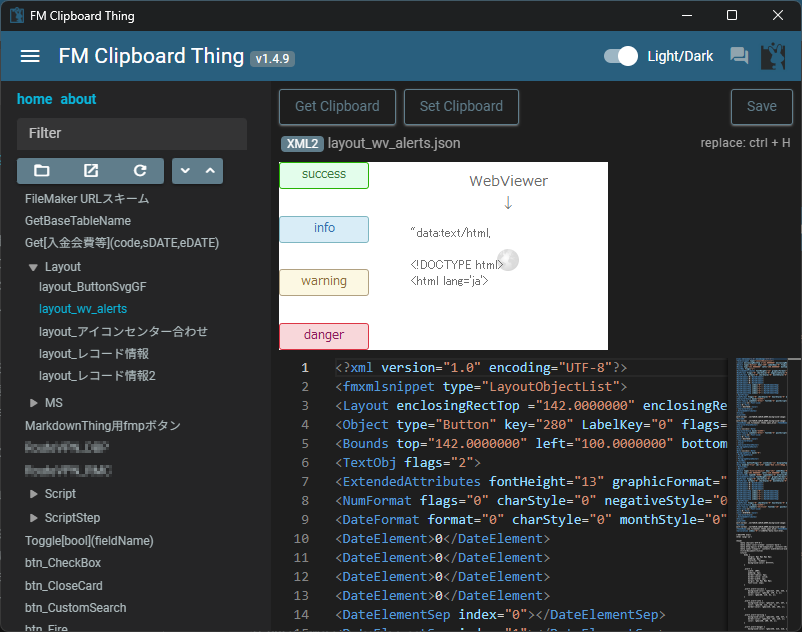
Task: Click the chat feedback icon in header
Action: [x=739, y=56]
